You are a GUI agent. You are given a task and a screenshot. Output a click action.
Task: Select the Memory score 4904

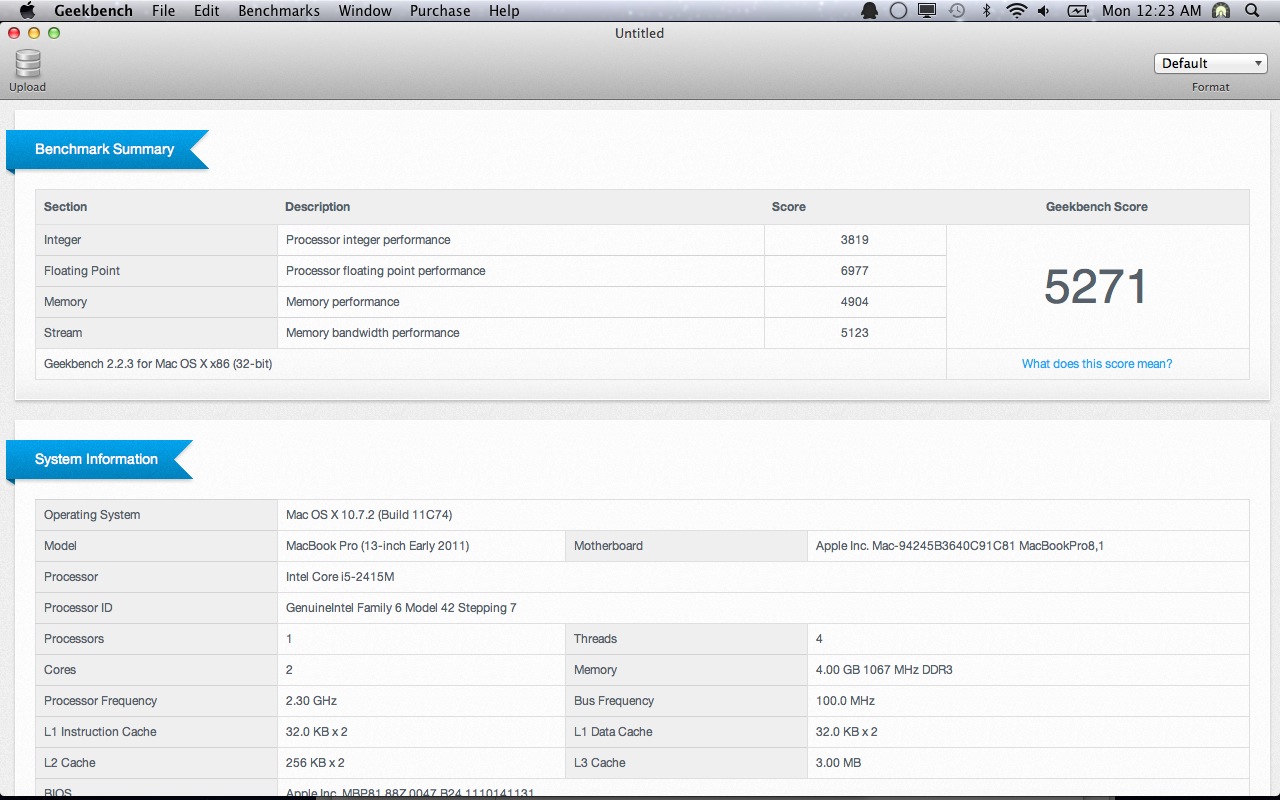click(x=855, y=302)
